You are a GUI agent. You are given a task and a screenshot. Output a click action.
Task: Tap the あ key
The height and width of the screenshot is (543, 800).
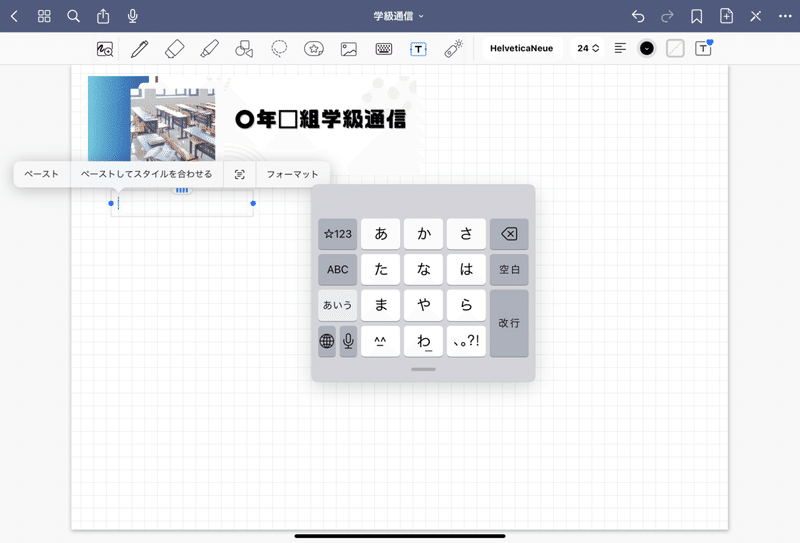(x=381, y=234)
